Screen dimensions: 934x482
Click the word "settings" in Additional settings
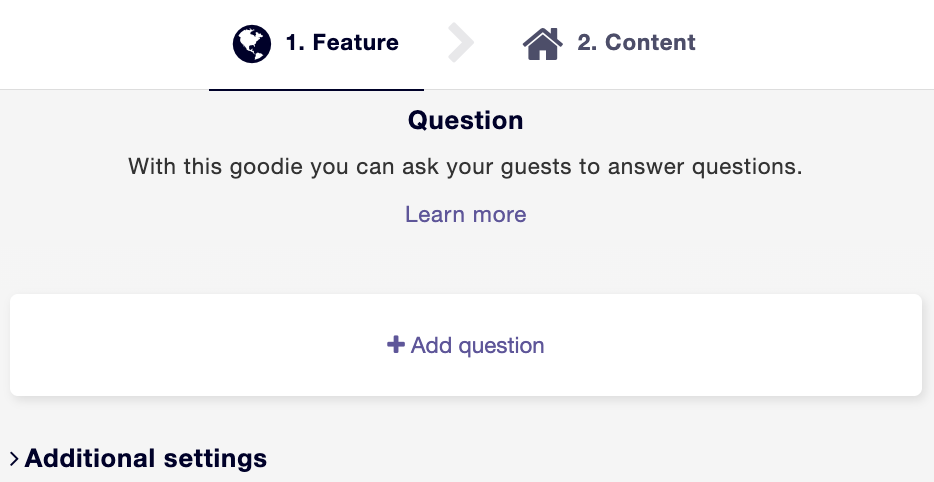tap(215, 458)
